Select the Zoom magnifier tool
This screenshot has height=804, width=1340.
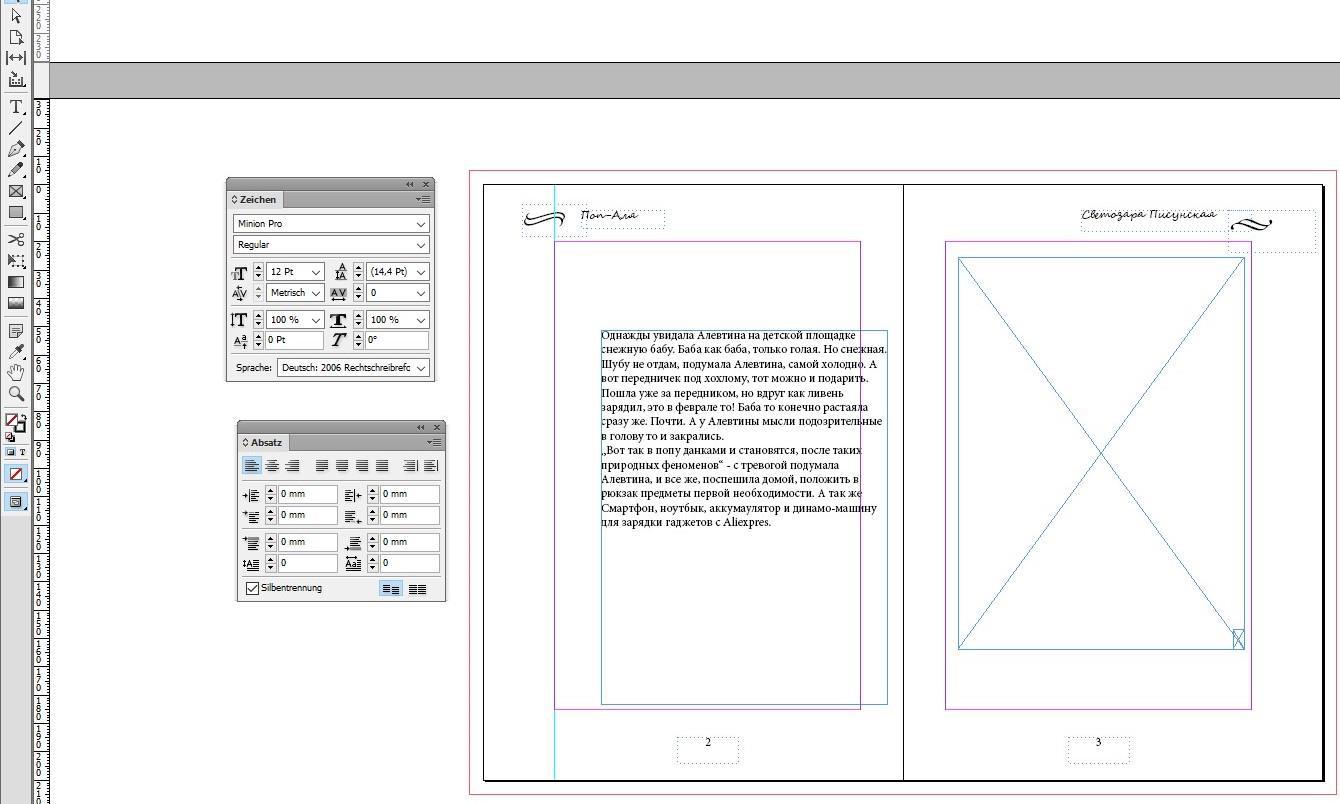tap(15, 394)
